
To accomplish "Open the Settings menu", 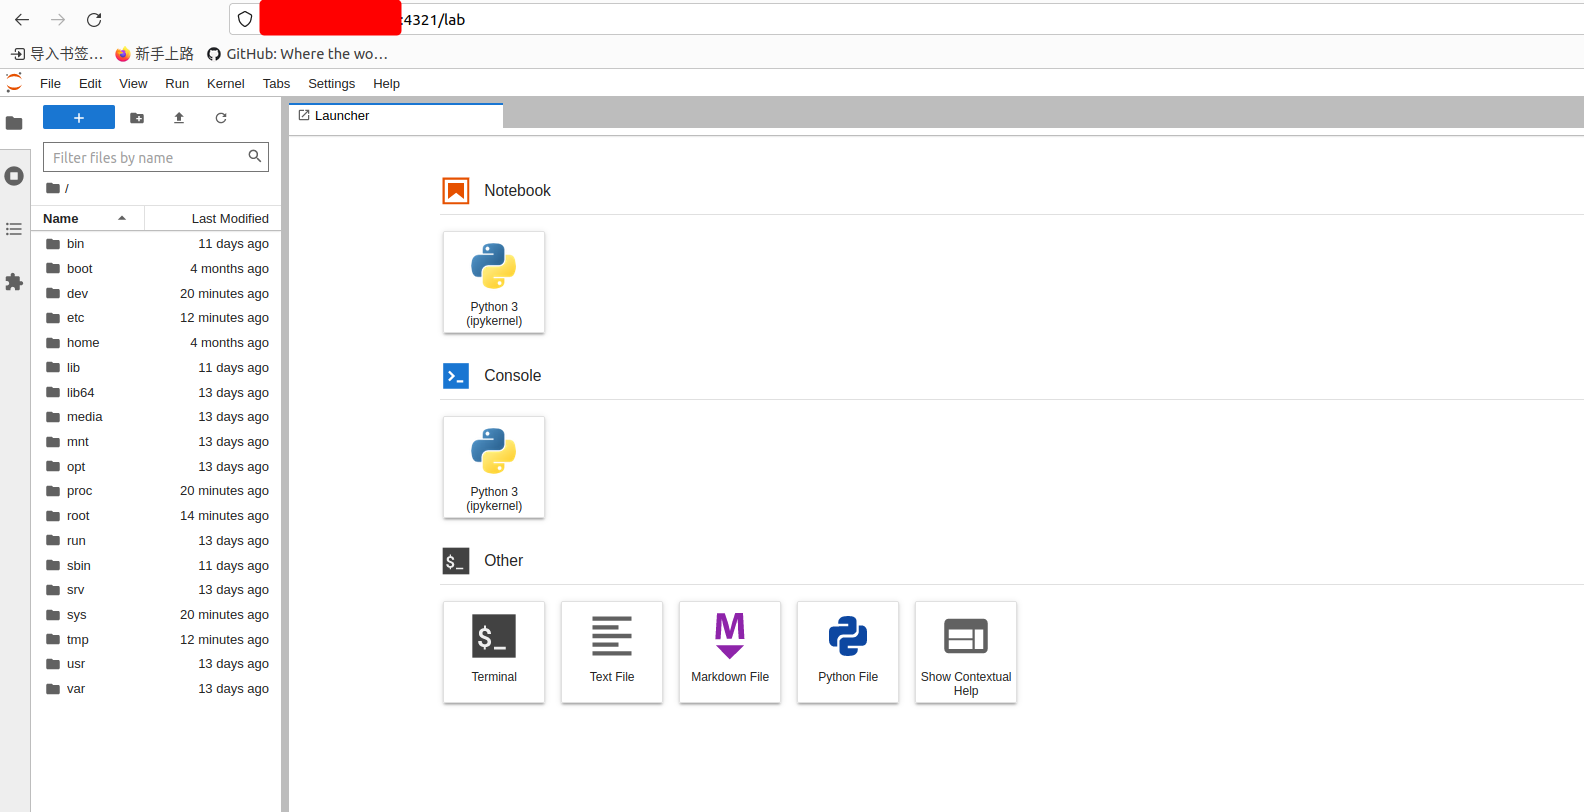I will click(x=331, y=84).
